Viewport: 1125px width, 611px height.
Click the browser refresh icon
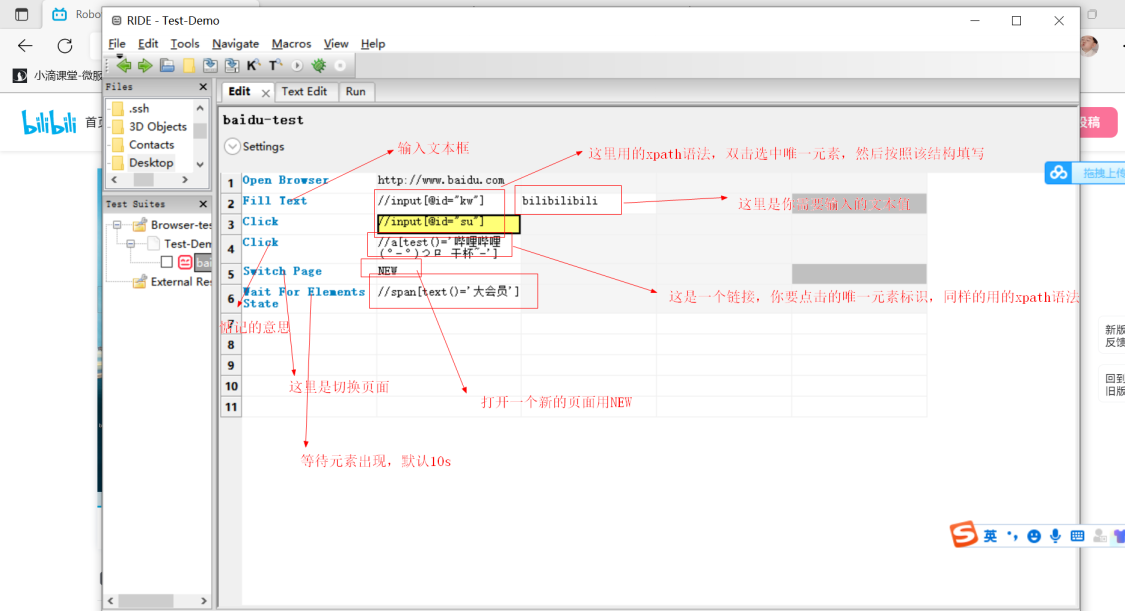coord(65,46)
